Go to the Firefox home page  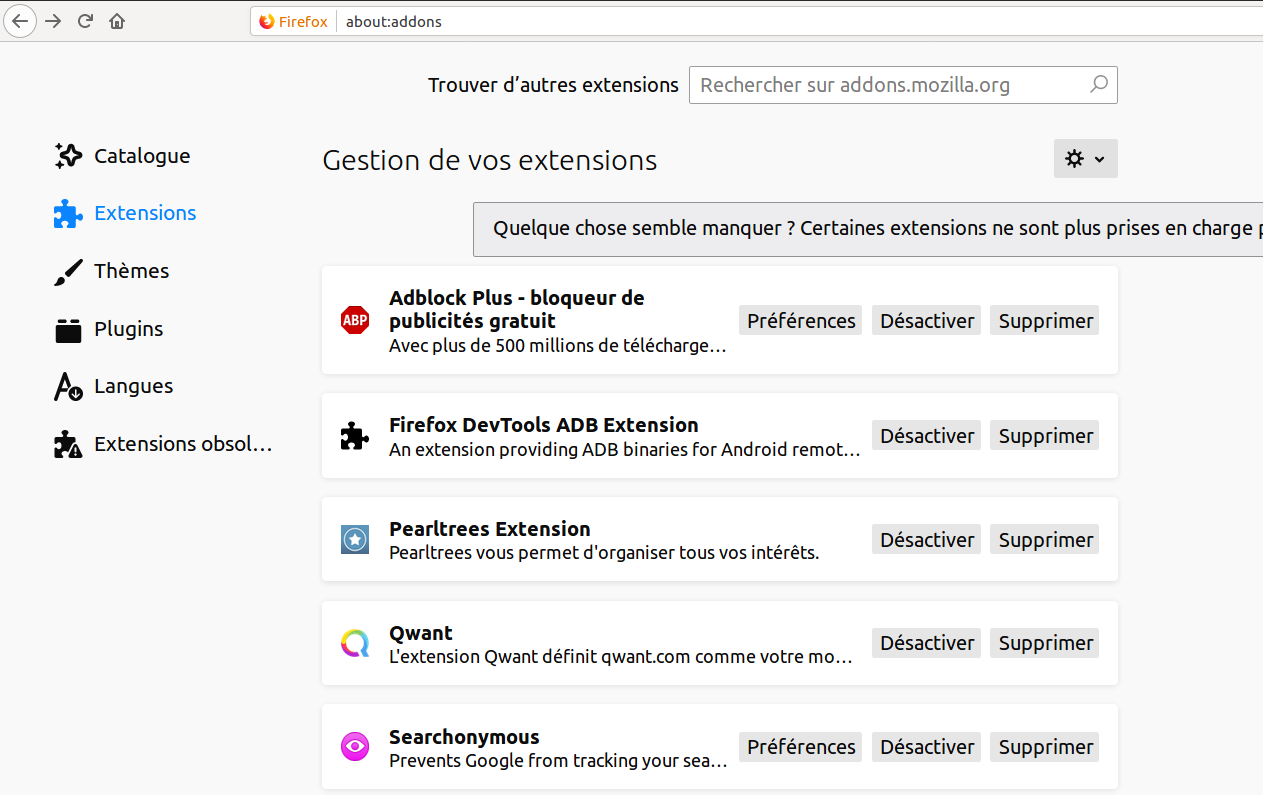[x=117, y=21]
